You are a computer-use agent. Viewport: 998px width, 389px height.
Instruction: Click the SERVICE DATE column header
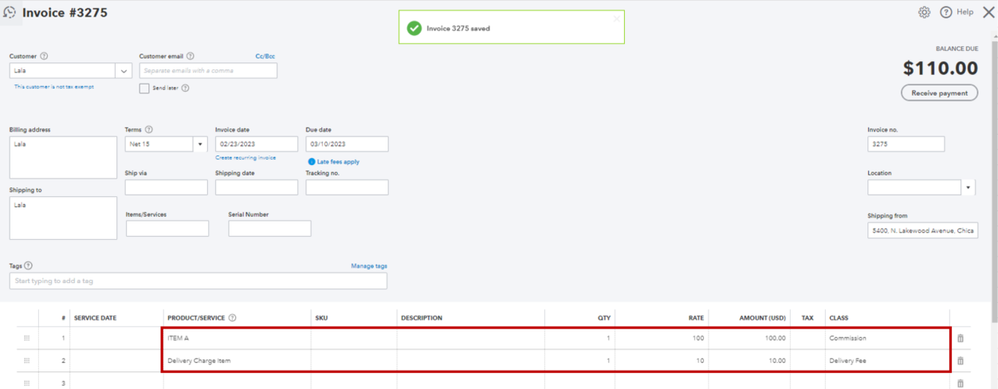pos(95,318)
